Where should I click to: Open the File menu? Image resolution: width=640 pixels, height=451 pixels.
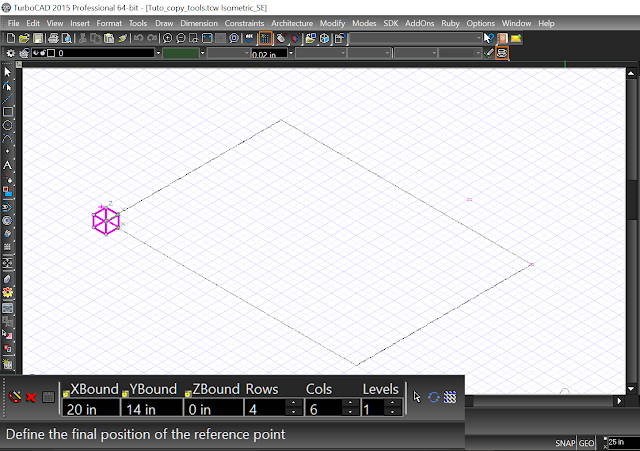pos(13,23)
